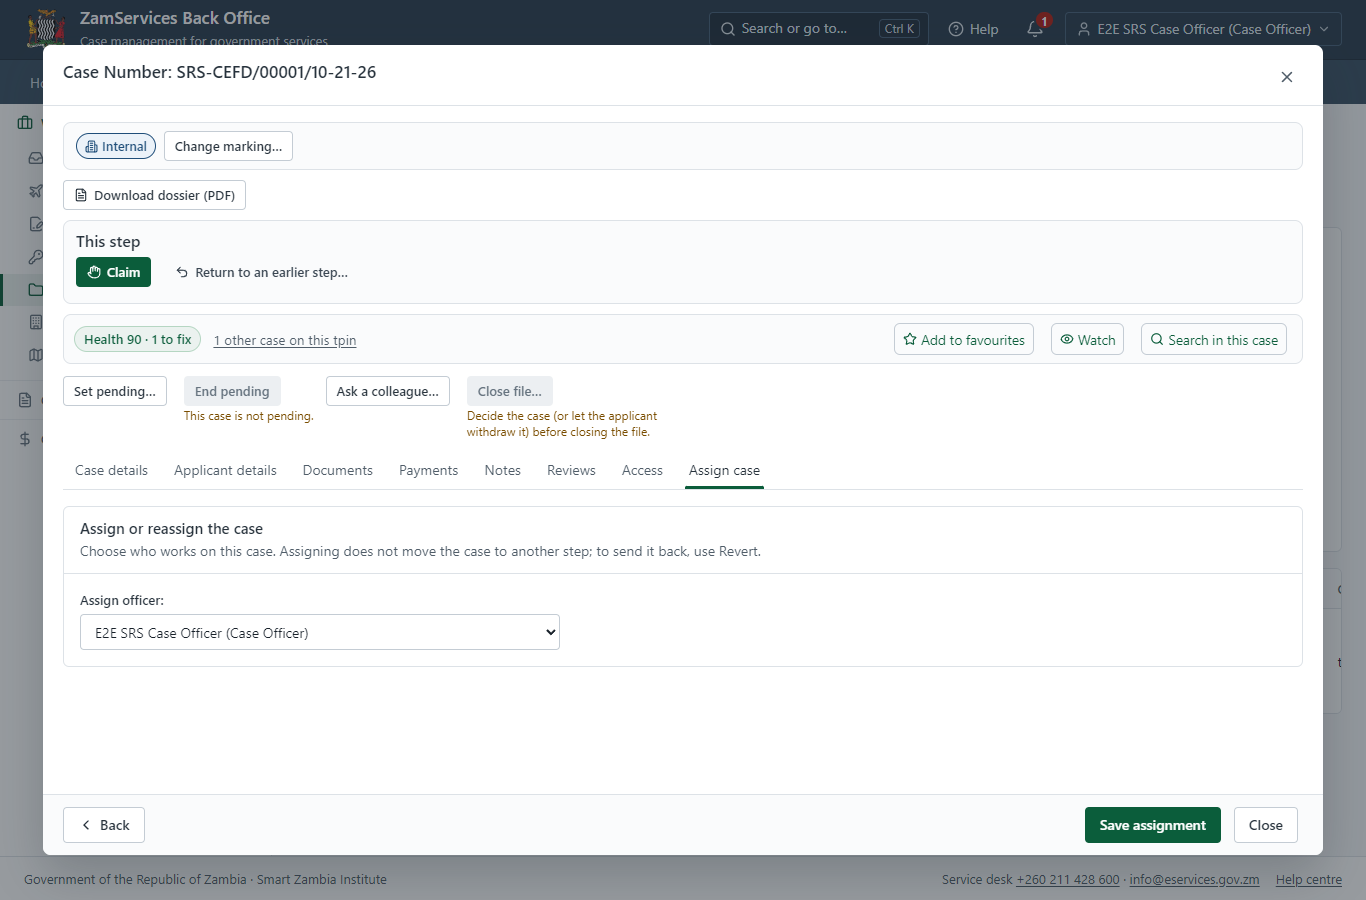Click the Close file button
The height and width of the screenshot is (900, 1366).
pos(510,391)
